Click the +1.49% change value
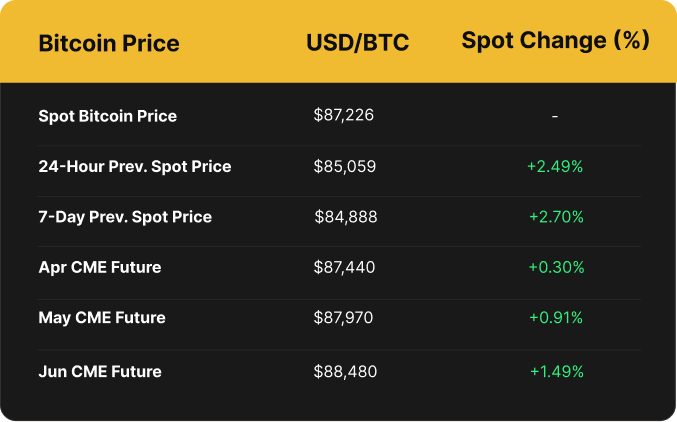This screenshot has height=422, width=677. point(556,371)
